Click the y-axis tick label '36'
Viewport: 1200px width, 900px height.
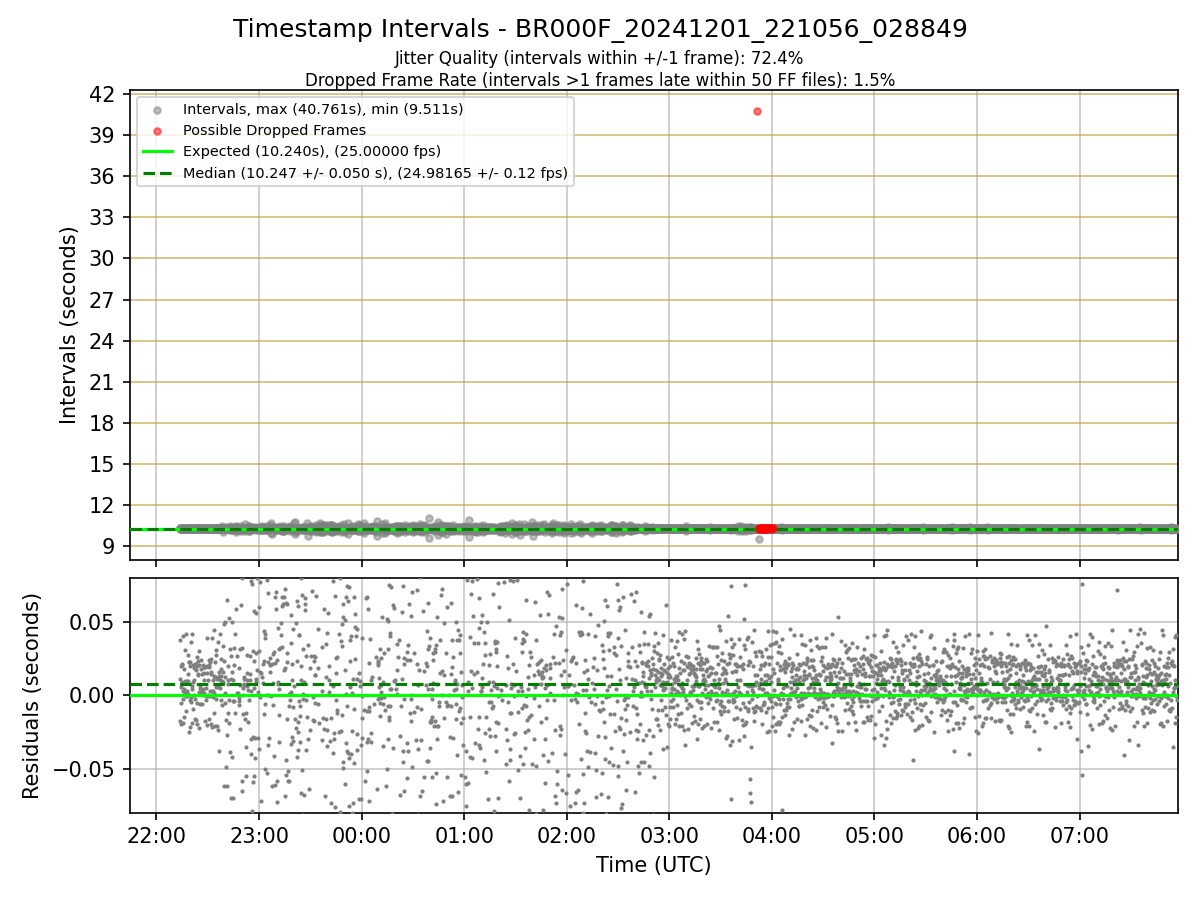[x=102, y=176]
